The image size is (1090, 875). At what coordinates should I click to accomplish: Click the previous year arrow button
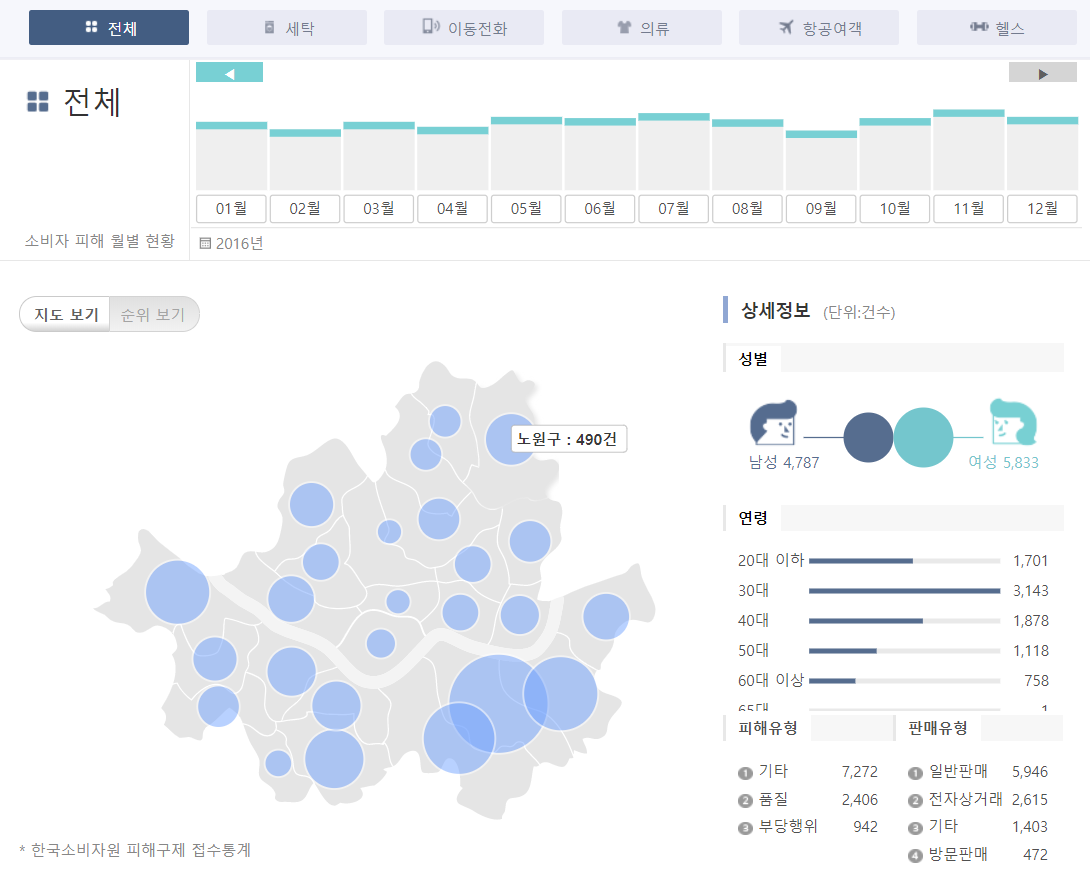[x=229, y=72]
